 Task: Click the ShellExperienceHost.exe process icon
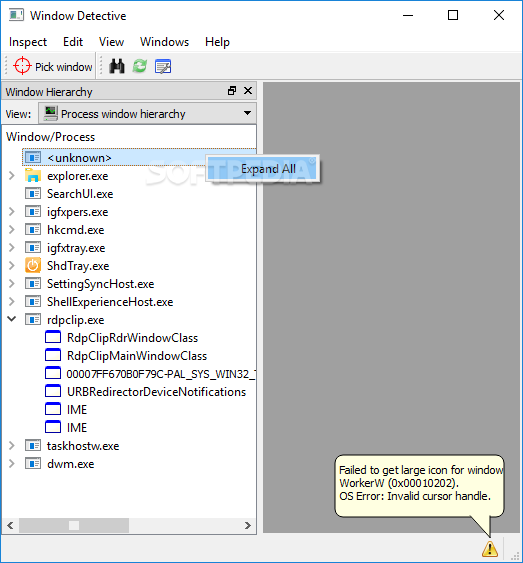33,302
